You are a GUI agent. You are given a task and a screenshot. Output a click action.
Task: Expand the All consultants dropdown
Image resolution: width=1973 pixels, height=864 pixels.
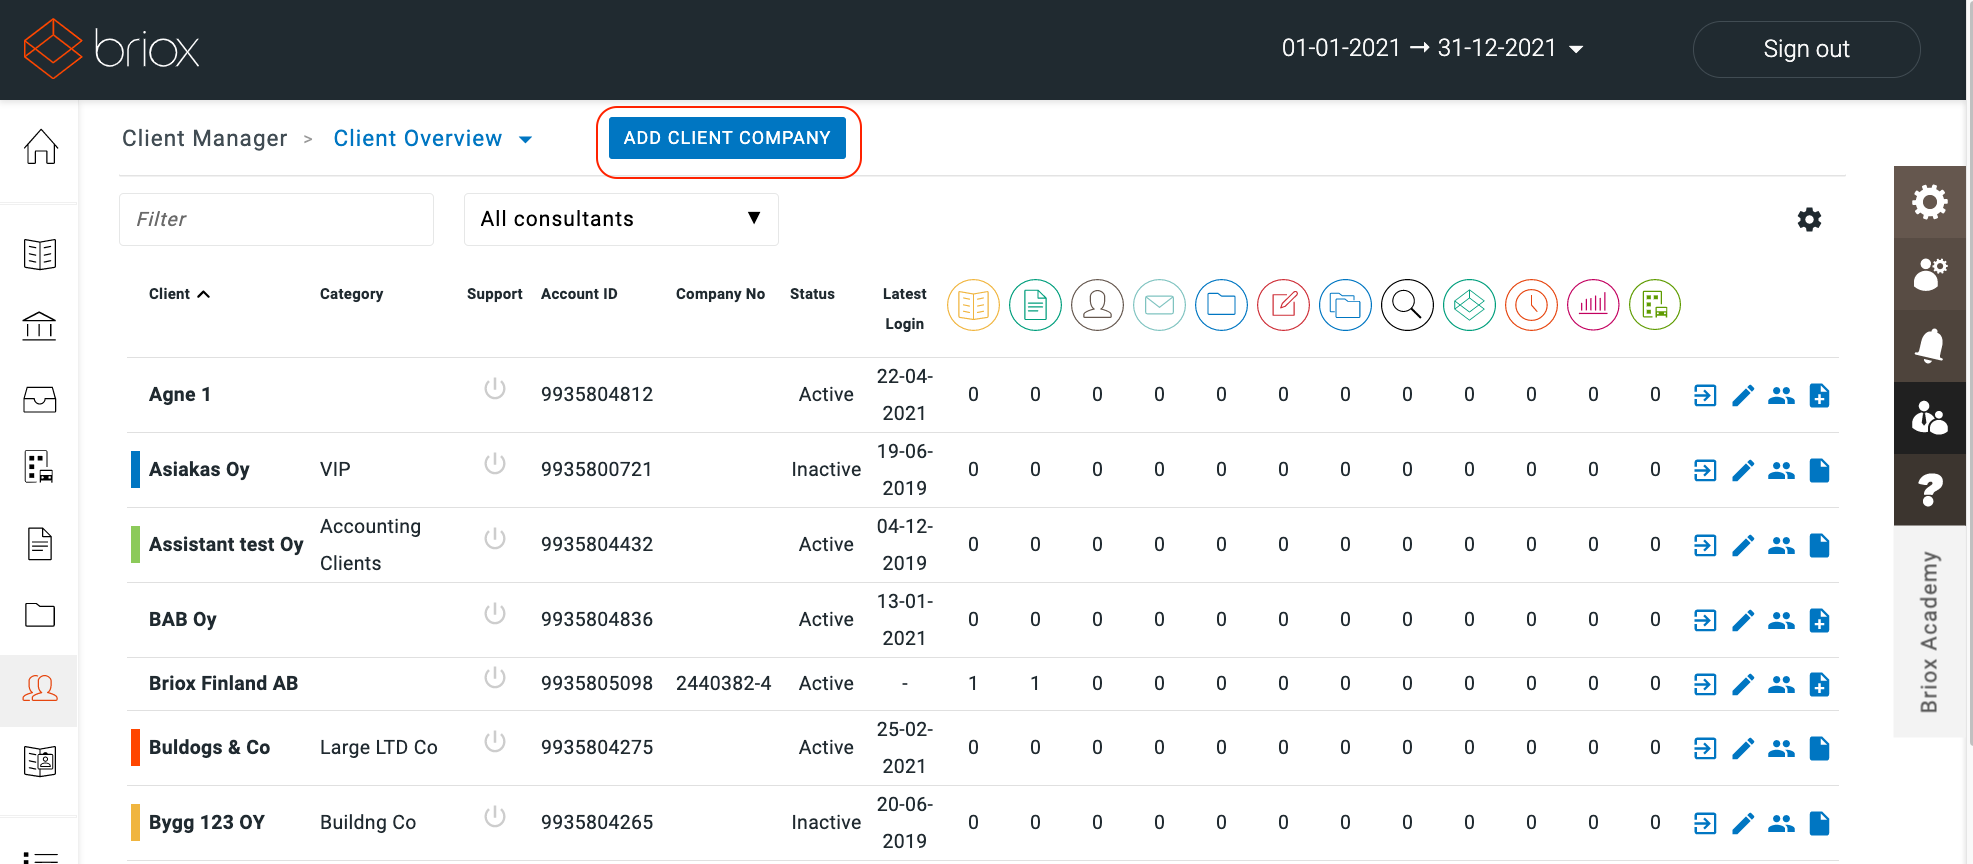coord(621,219)
